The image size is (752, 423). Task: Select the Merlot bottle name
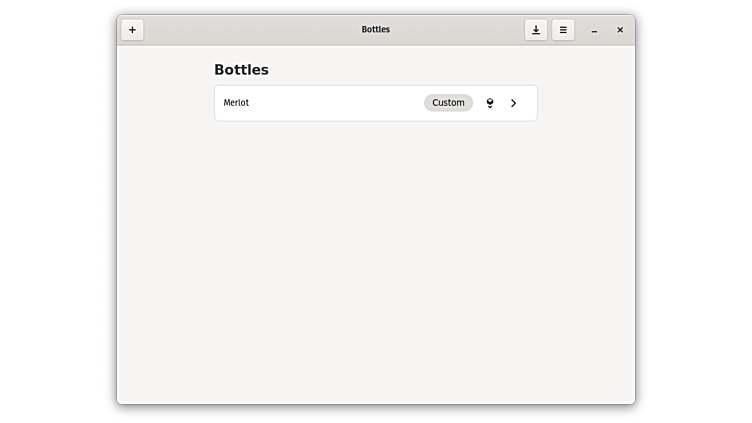point(236,103)
